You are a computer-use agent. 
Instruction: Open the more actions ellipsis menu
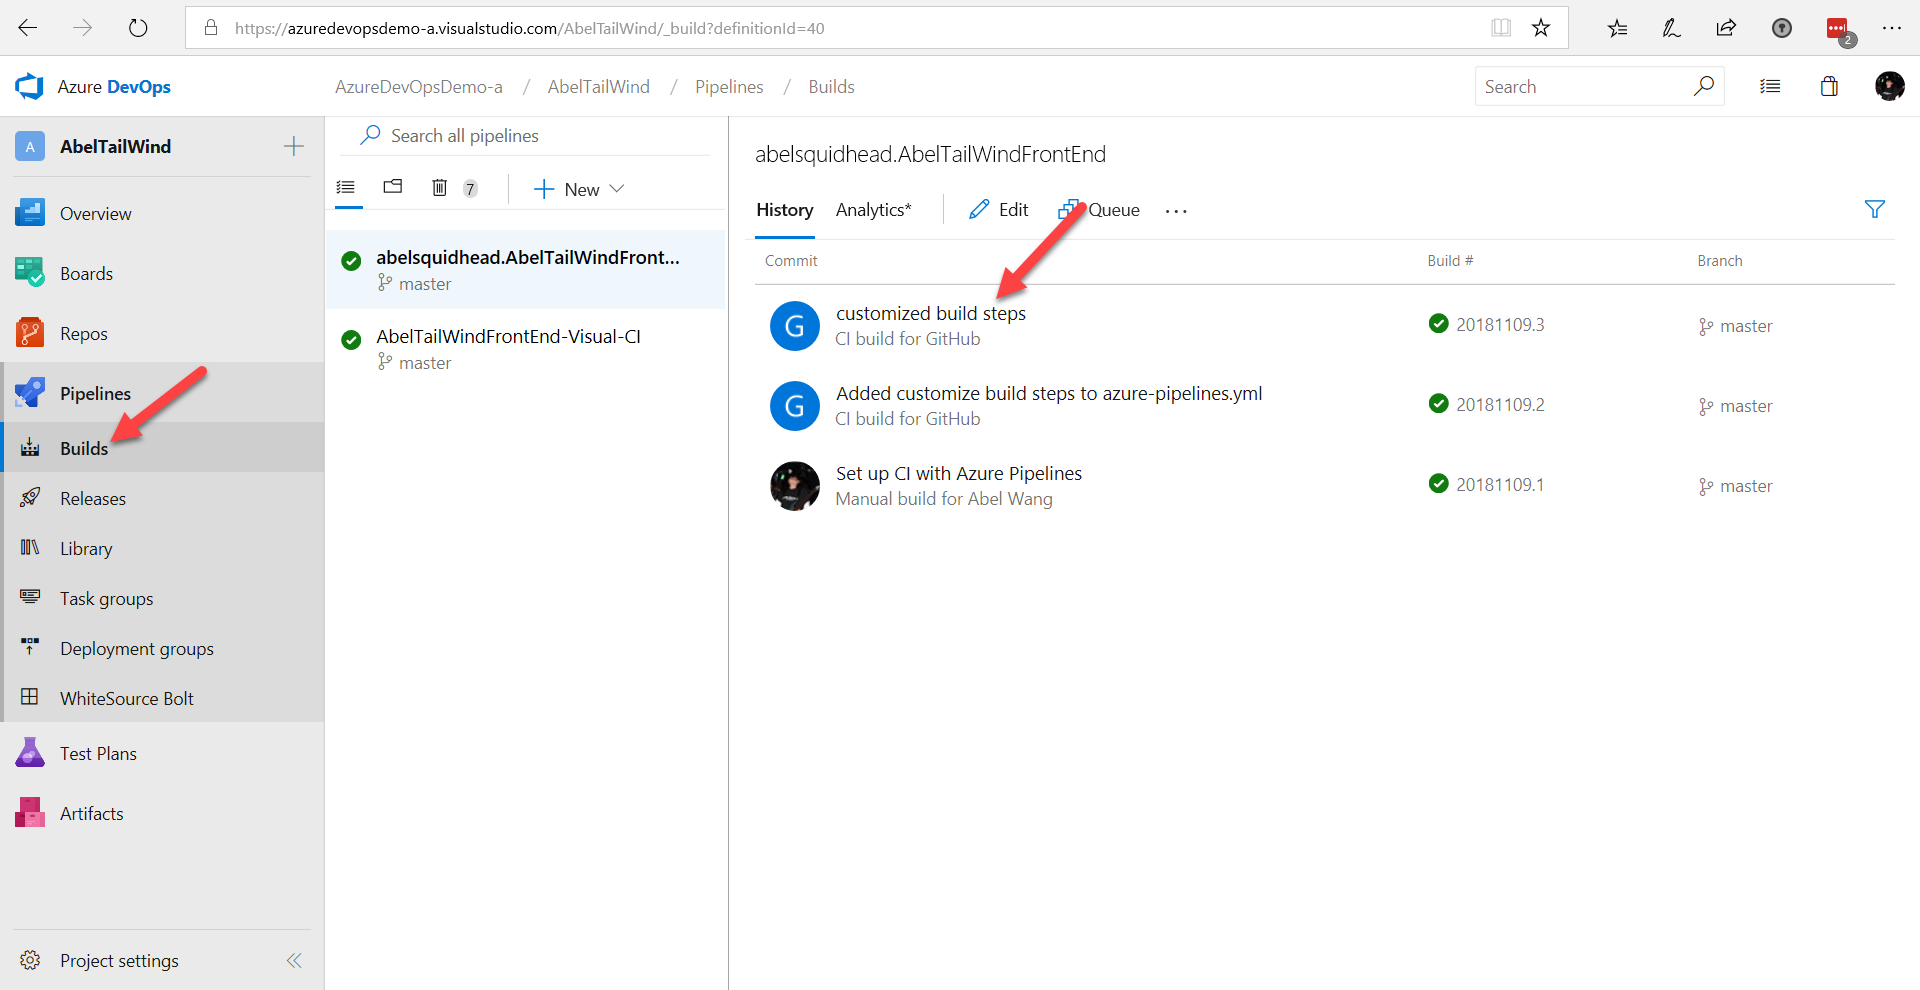coord(1176,210)
